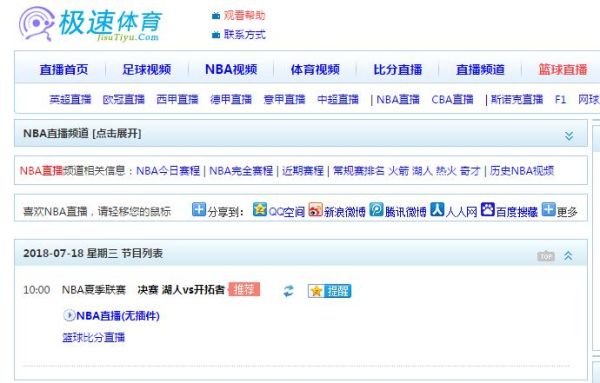The height and width of the screenshot is (383, 600).
Task: Select 斯诺克直播 in the sub navigation
Action: (517, 99)
